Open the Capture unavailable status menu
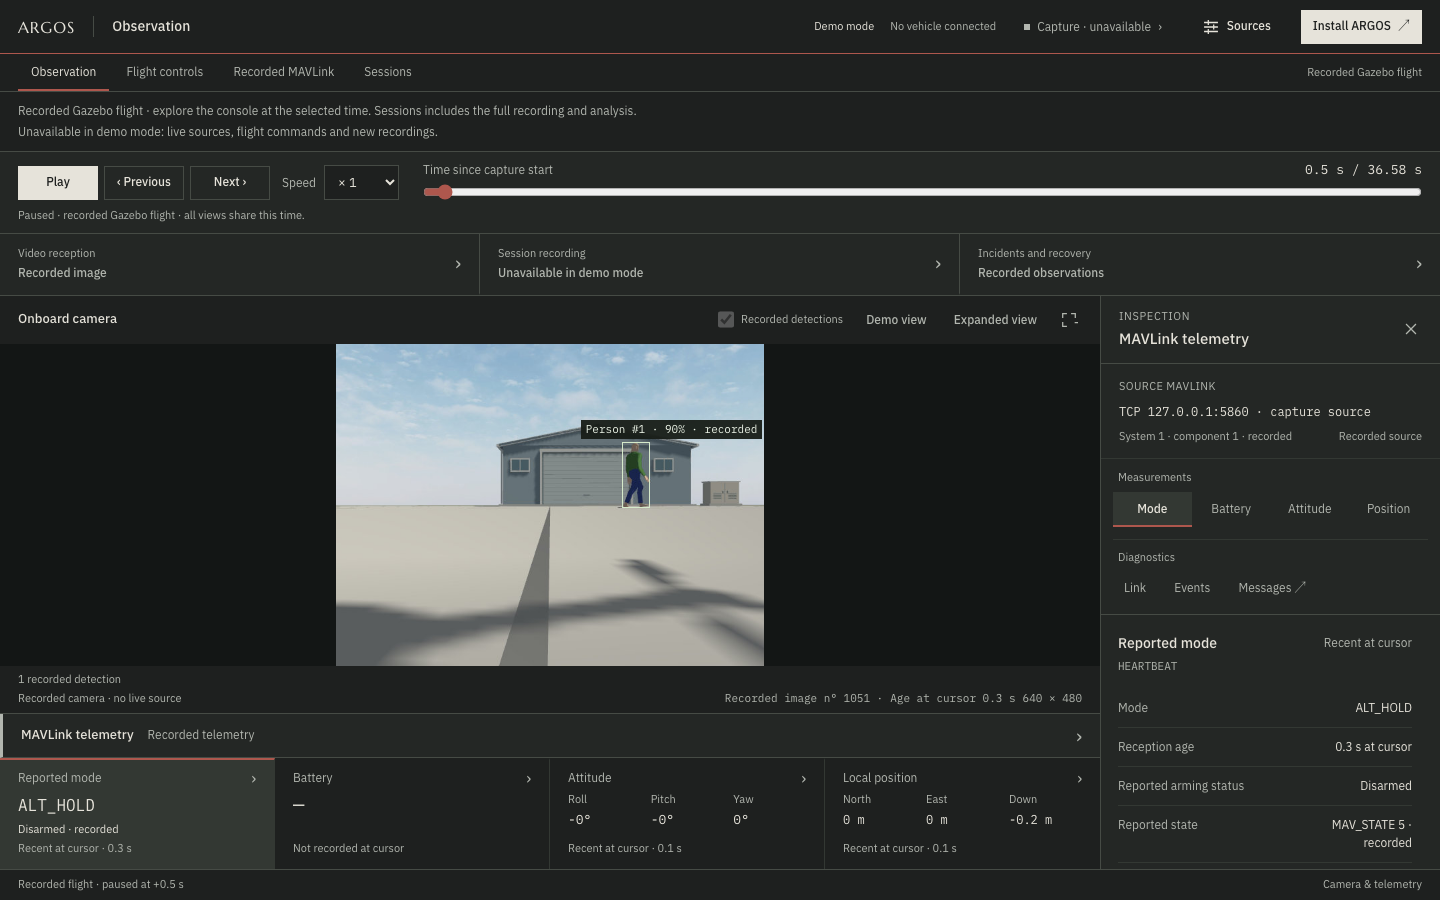The image size is (1440, 900). (x=1093, y=27)
